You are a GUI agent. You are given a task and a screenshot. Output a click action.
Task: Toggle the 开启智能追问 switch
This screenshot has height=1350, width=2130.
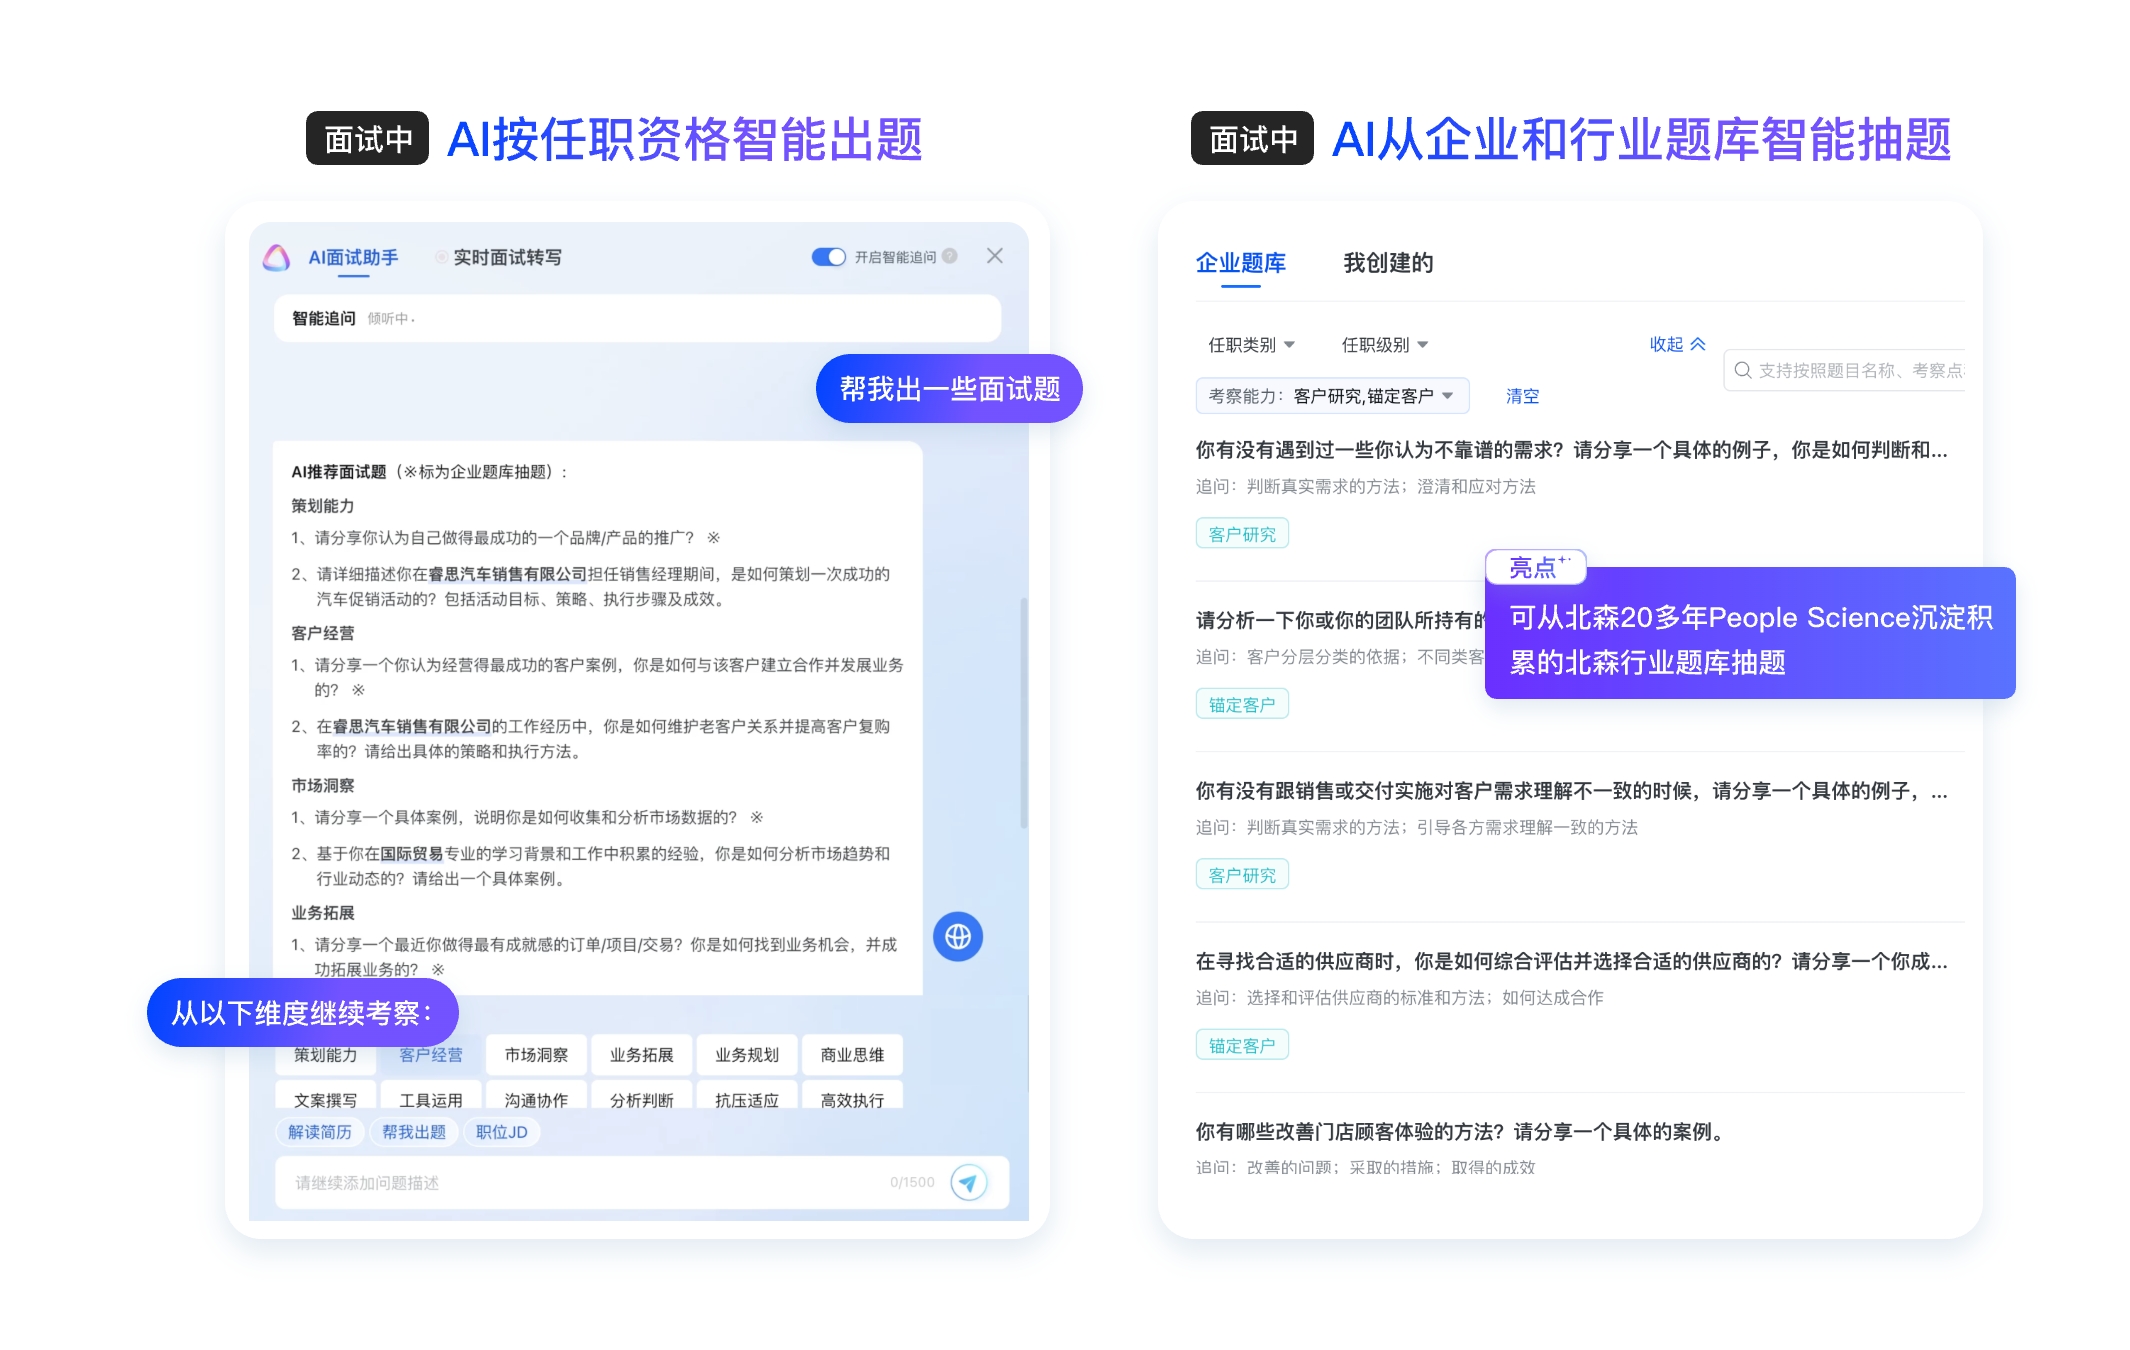(x=828, y=257)
